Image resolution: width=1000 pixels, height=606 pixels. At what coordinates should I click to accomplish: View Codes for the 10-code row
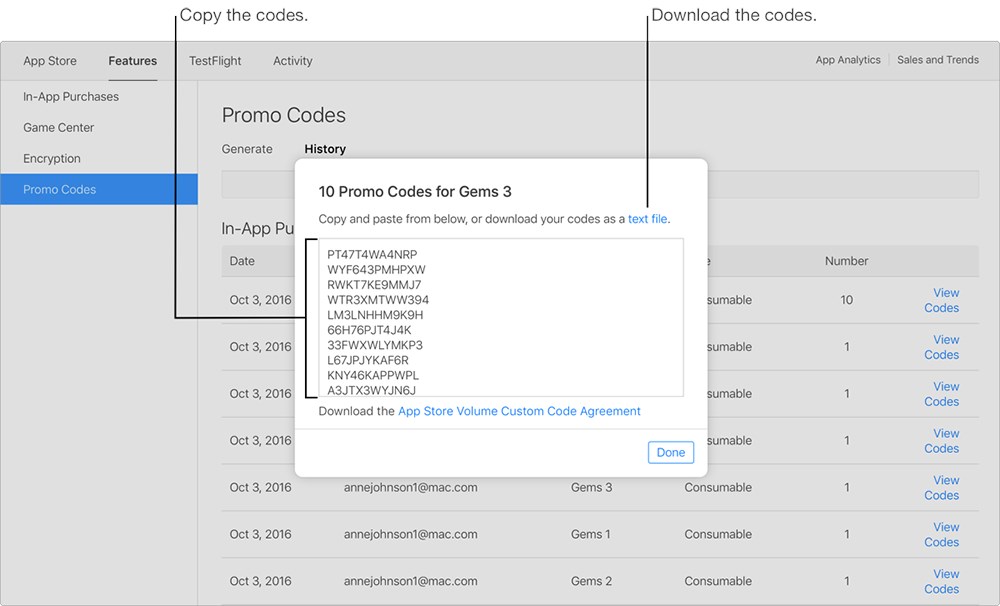[x=942, y=300]
